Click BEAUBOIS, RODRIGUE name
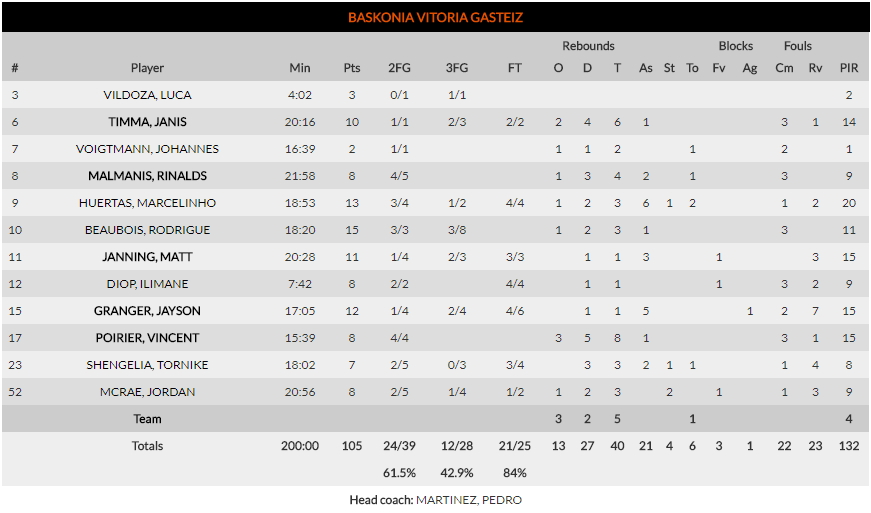 [147, 230]
